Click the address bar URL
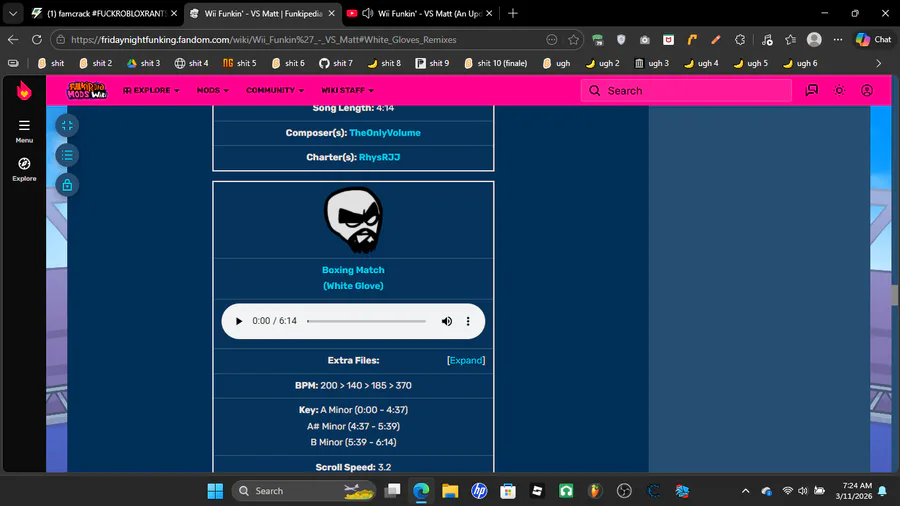Viewport: 900px width, 506px height. tap(263, 40)
